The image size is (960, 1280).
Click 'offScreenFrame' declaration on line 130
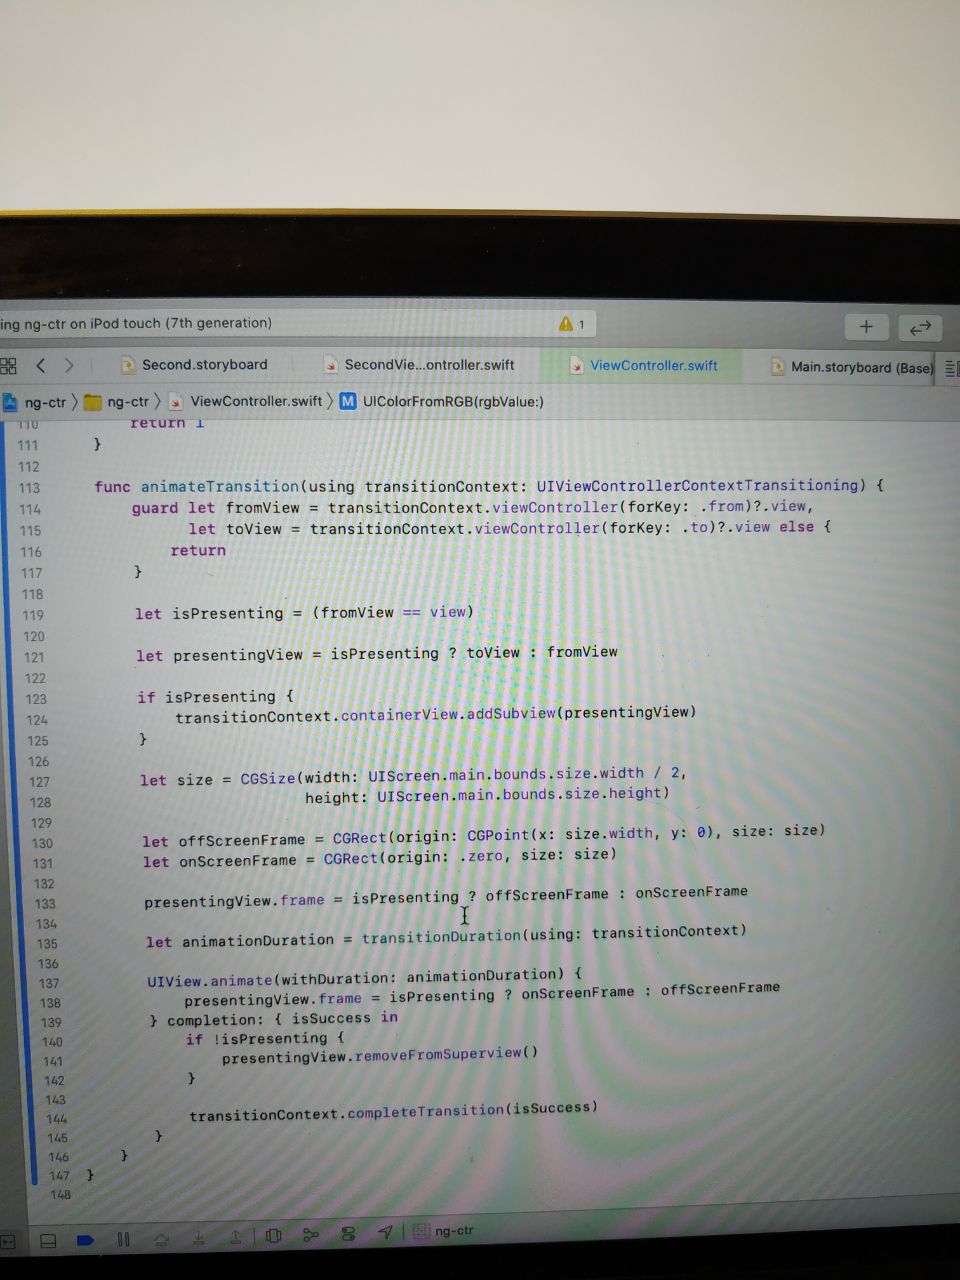point(242,840)
